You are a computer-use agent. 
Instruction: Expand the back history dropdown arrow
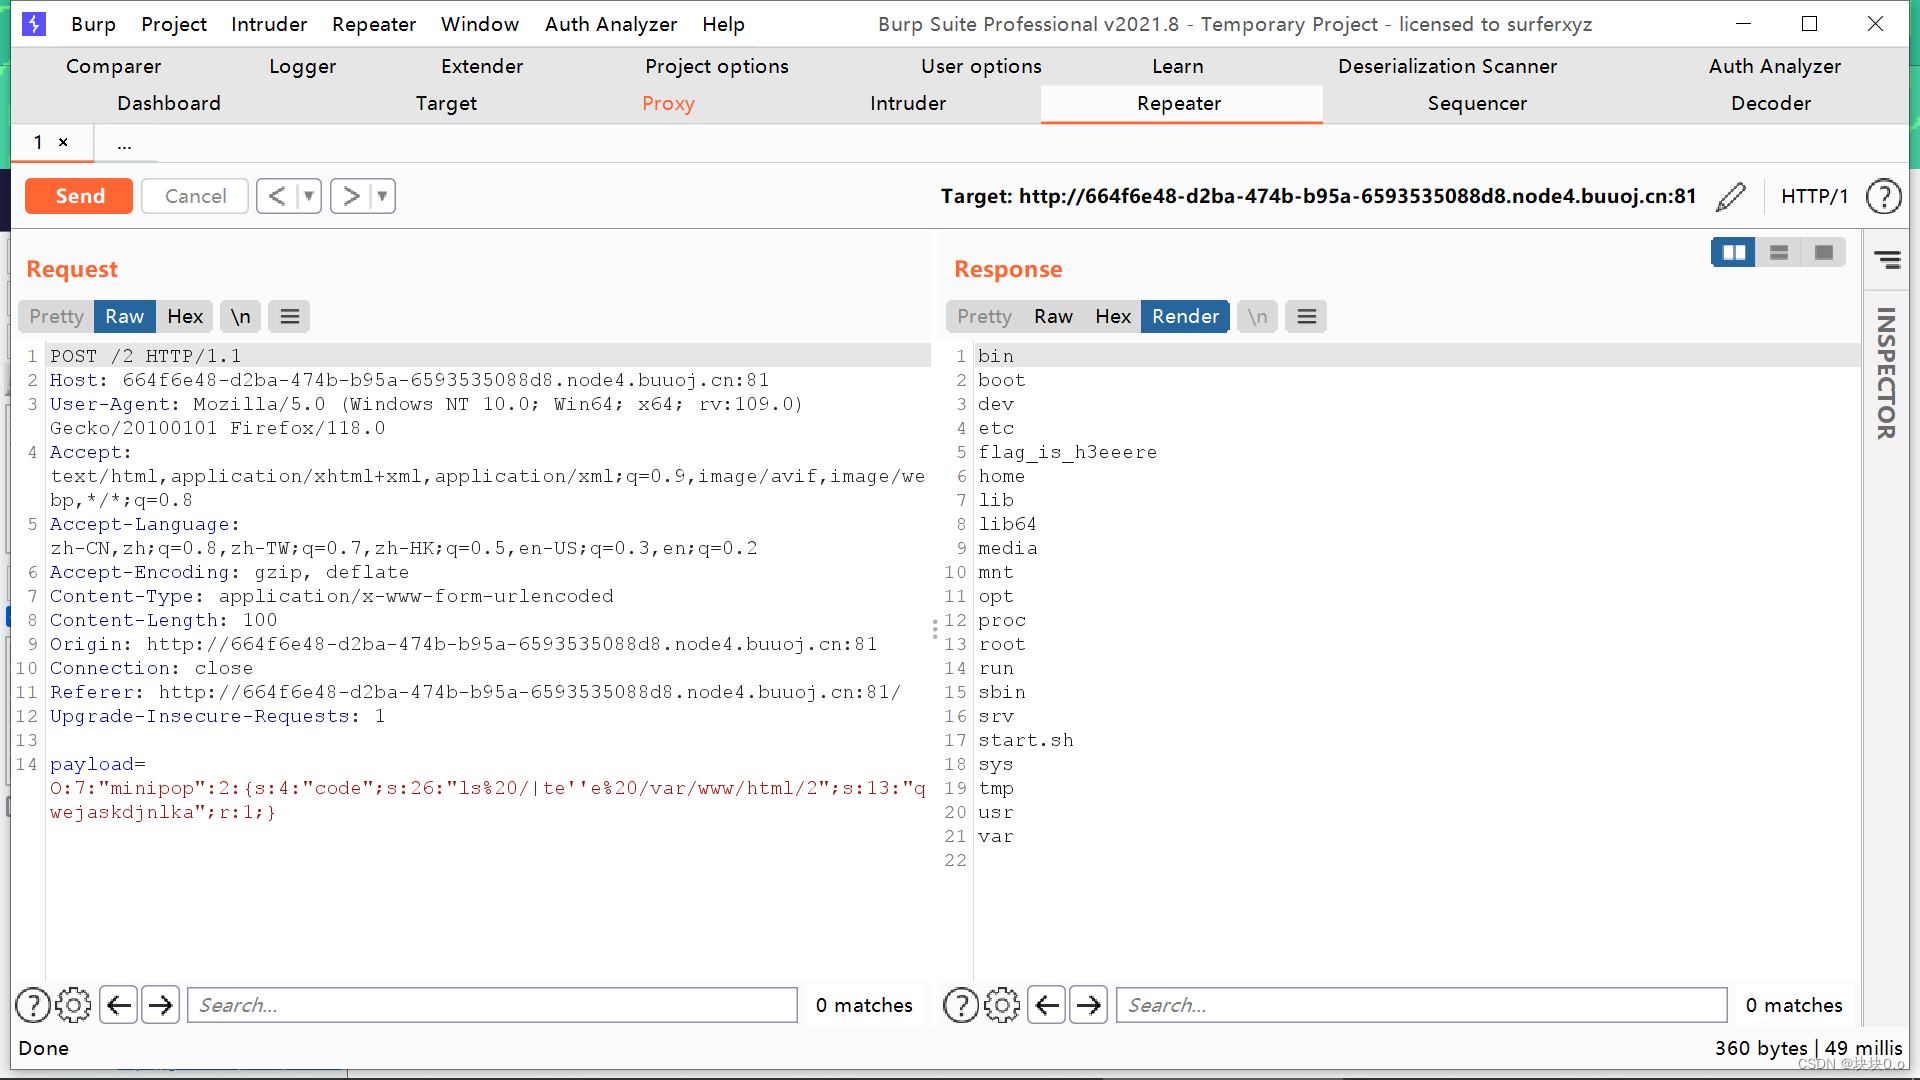point(309,196)
